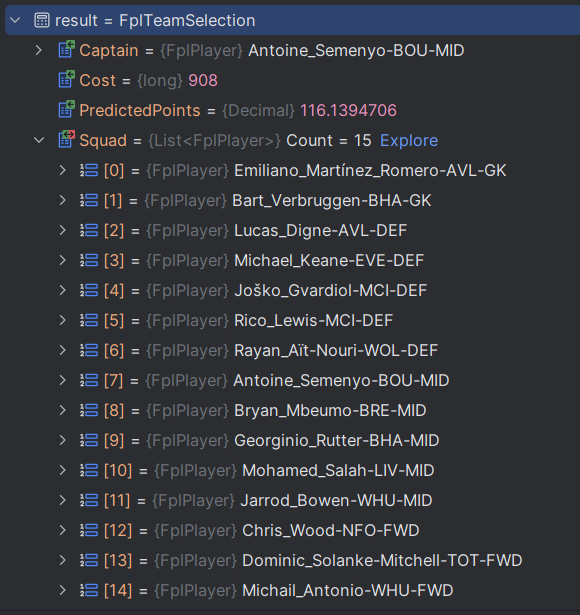Screen dimensions: 580x615
Task: Expand squad item [5] Rico Lewis
Action: tap(62, 320)
